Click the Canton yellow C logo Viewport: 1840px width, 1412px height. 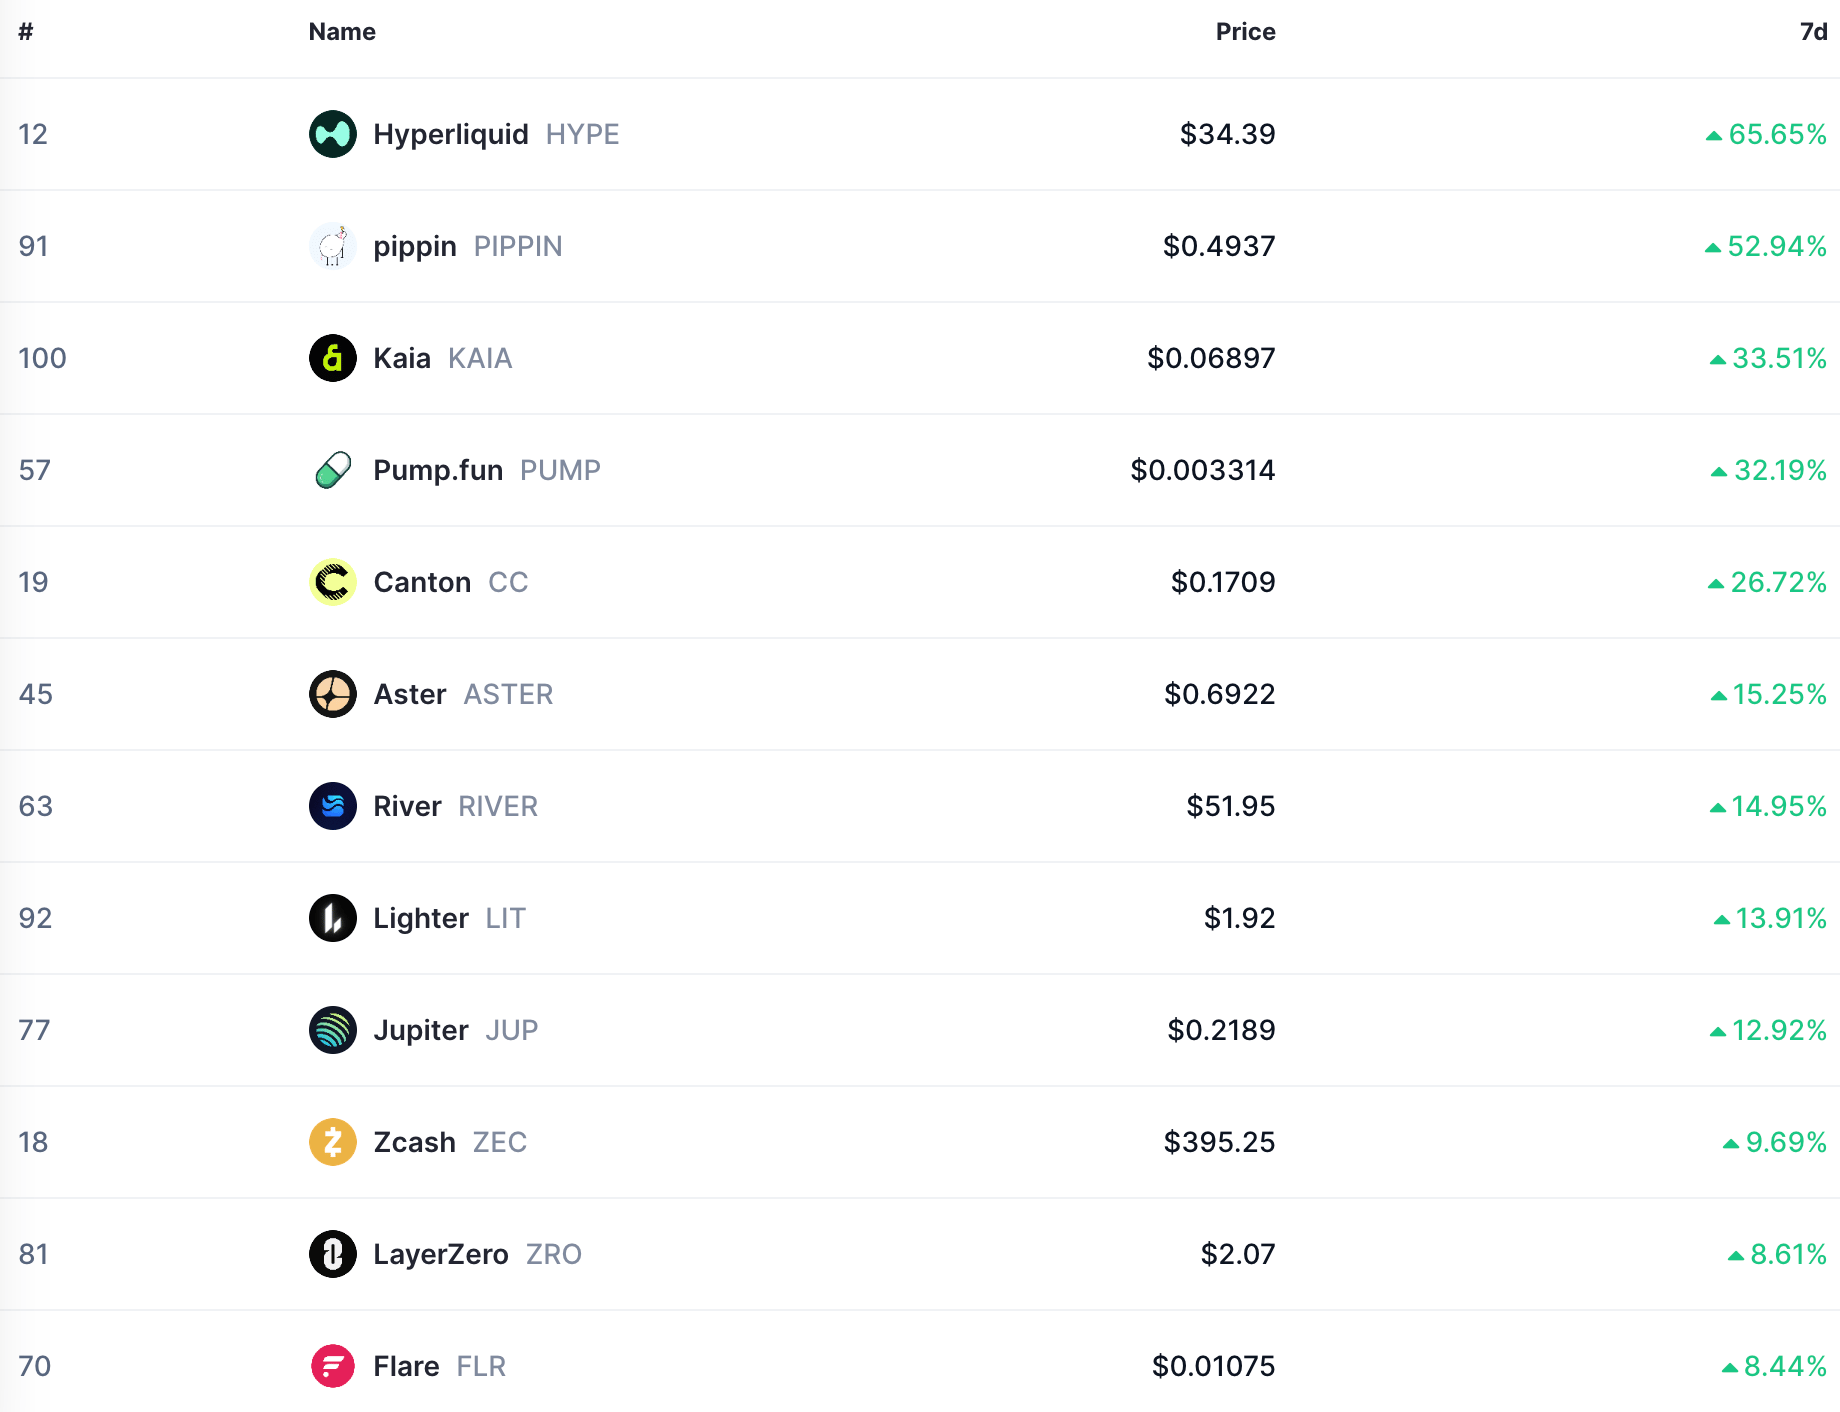tap(332, 582)
